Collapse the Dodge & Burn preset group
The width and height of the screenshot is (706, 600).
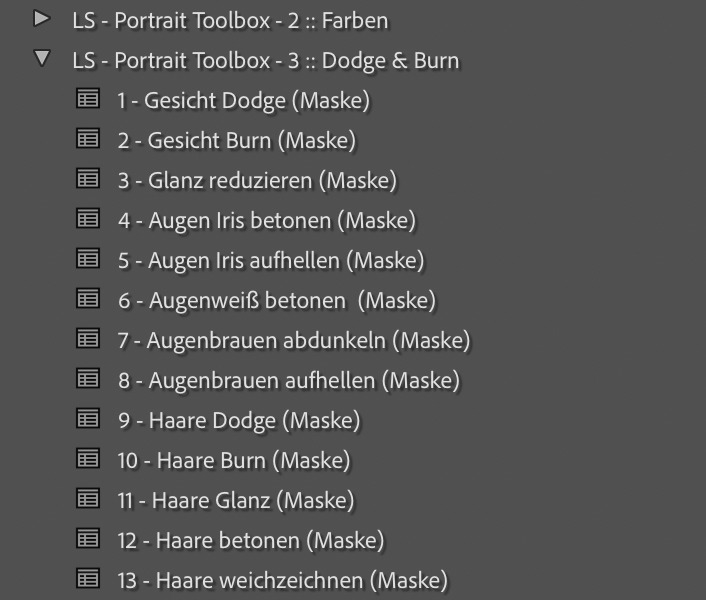point(41,59)
